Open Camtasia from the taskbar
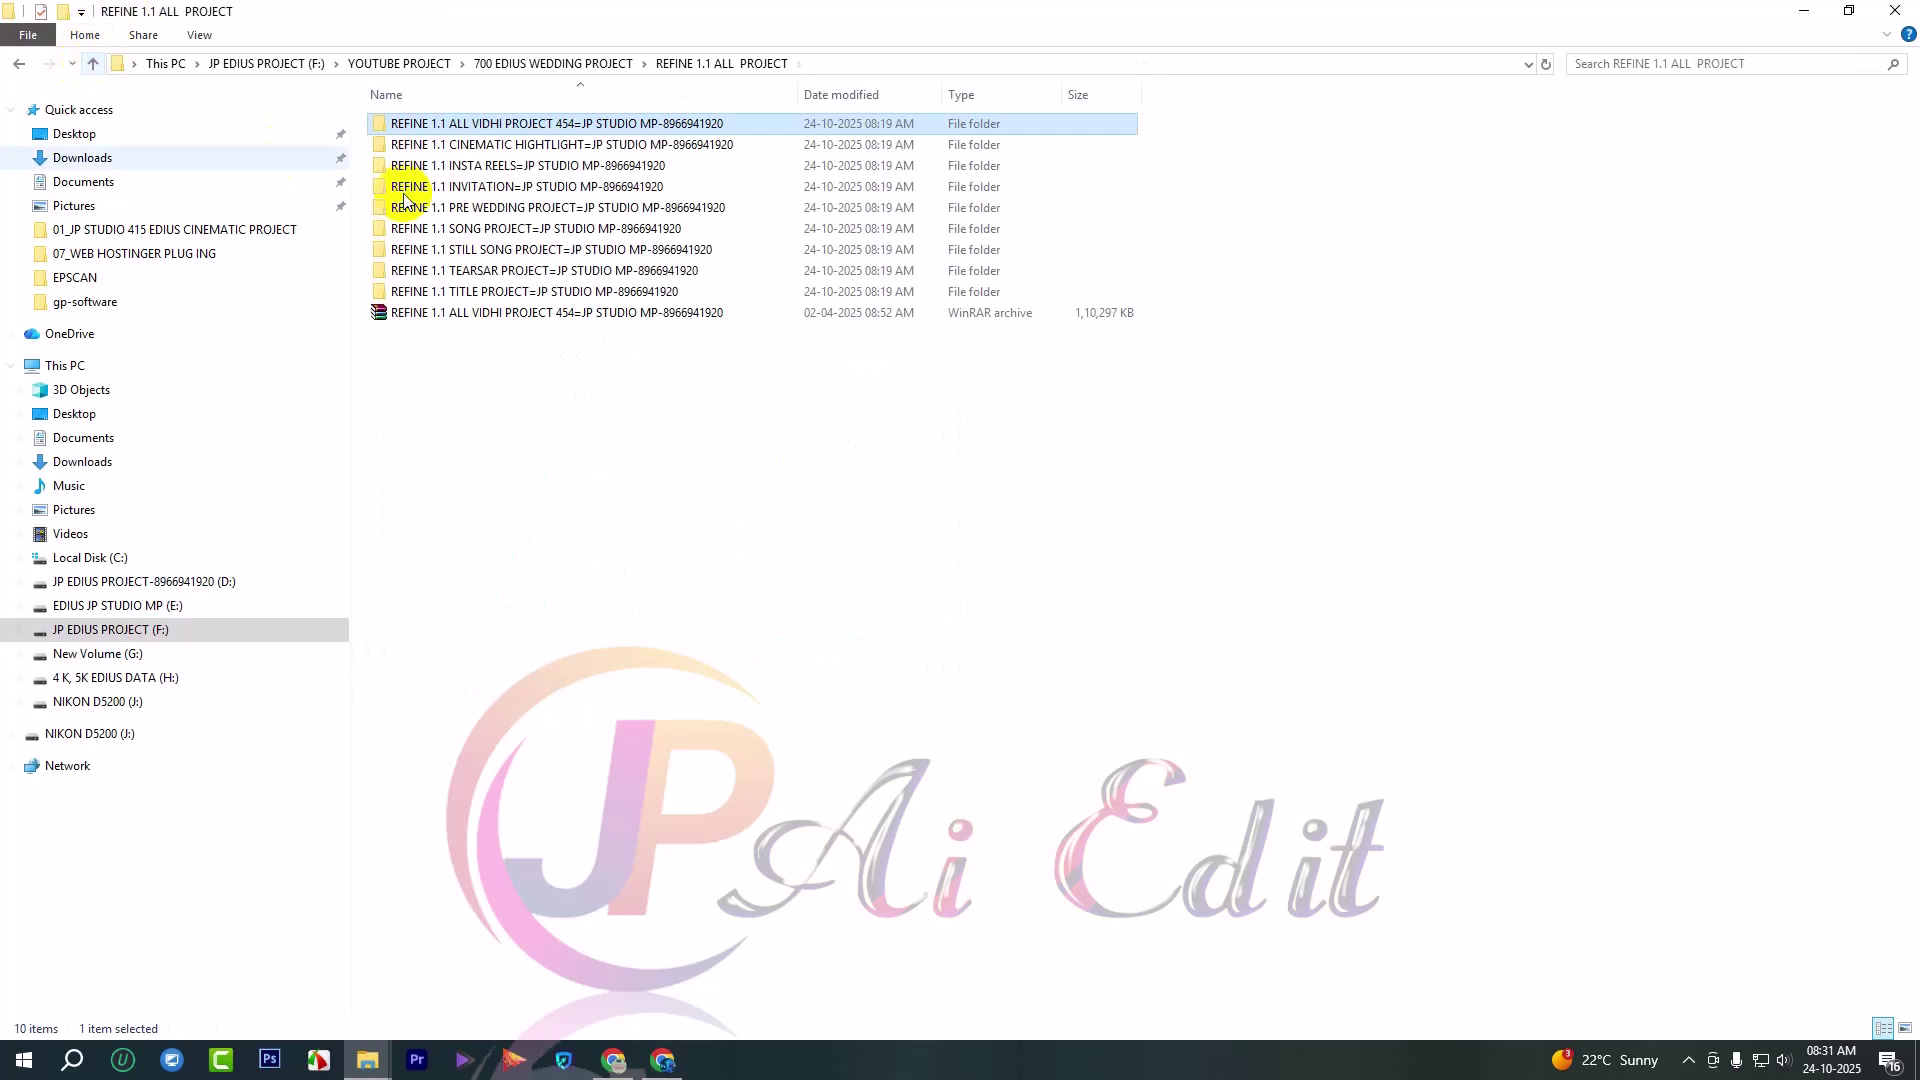 220,1060
